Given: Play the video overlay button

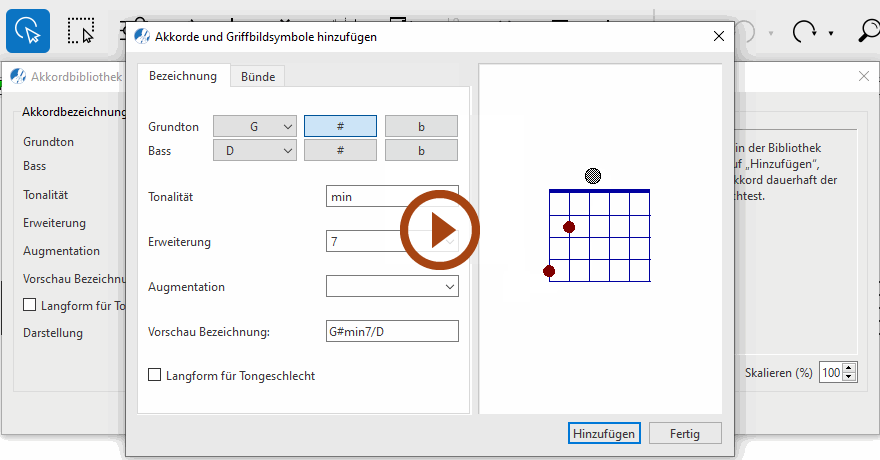Looking at the screenshot, I should point(441,232).
